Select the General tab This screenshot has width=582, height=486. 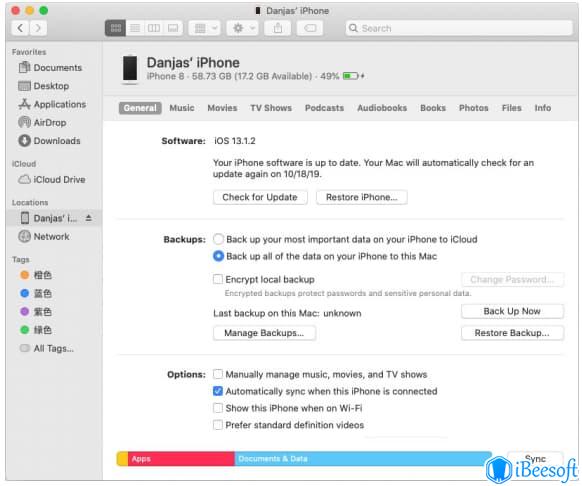coord(140,108)
